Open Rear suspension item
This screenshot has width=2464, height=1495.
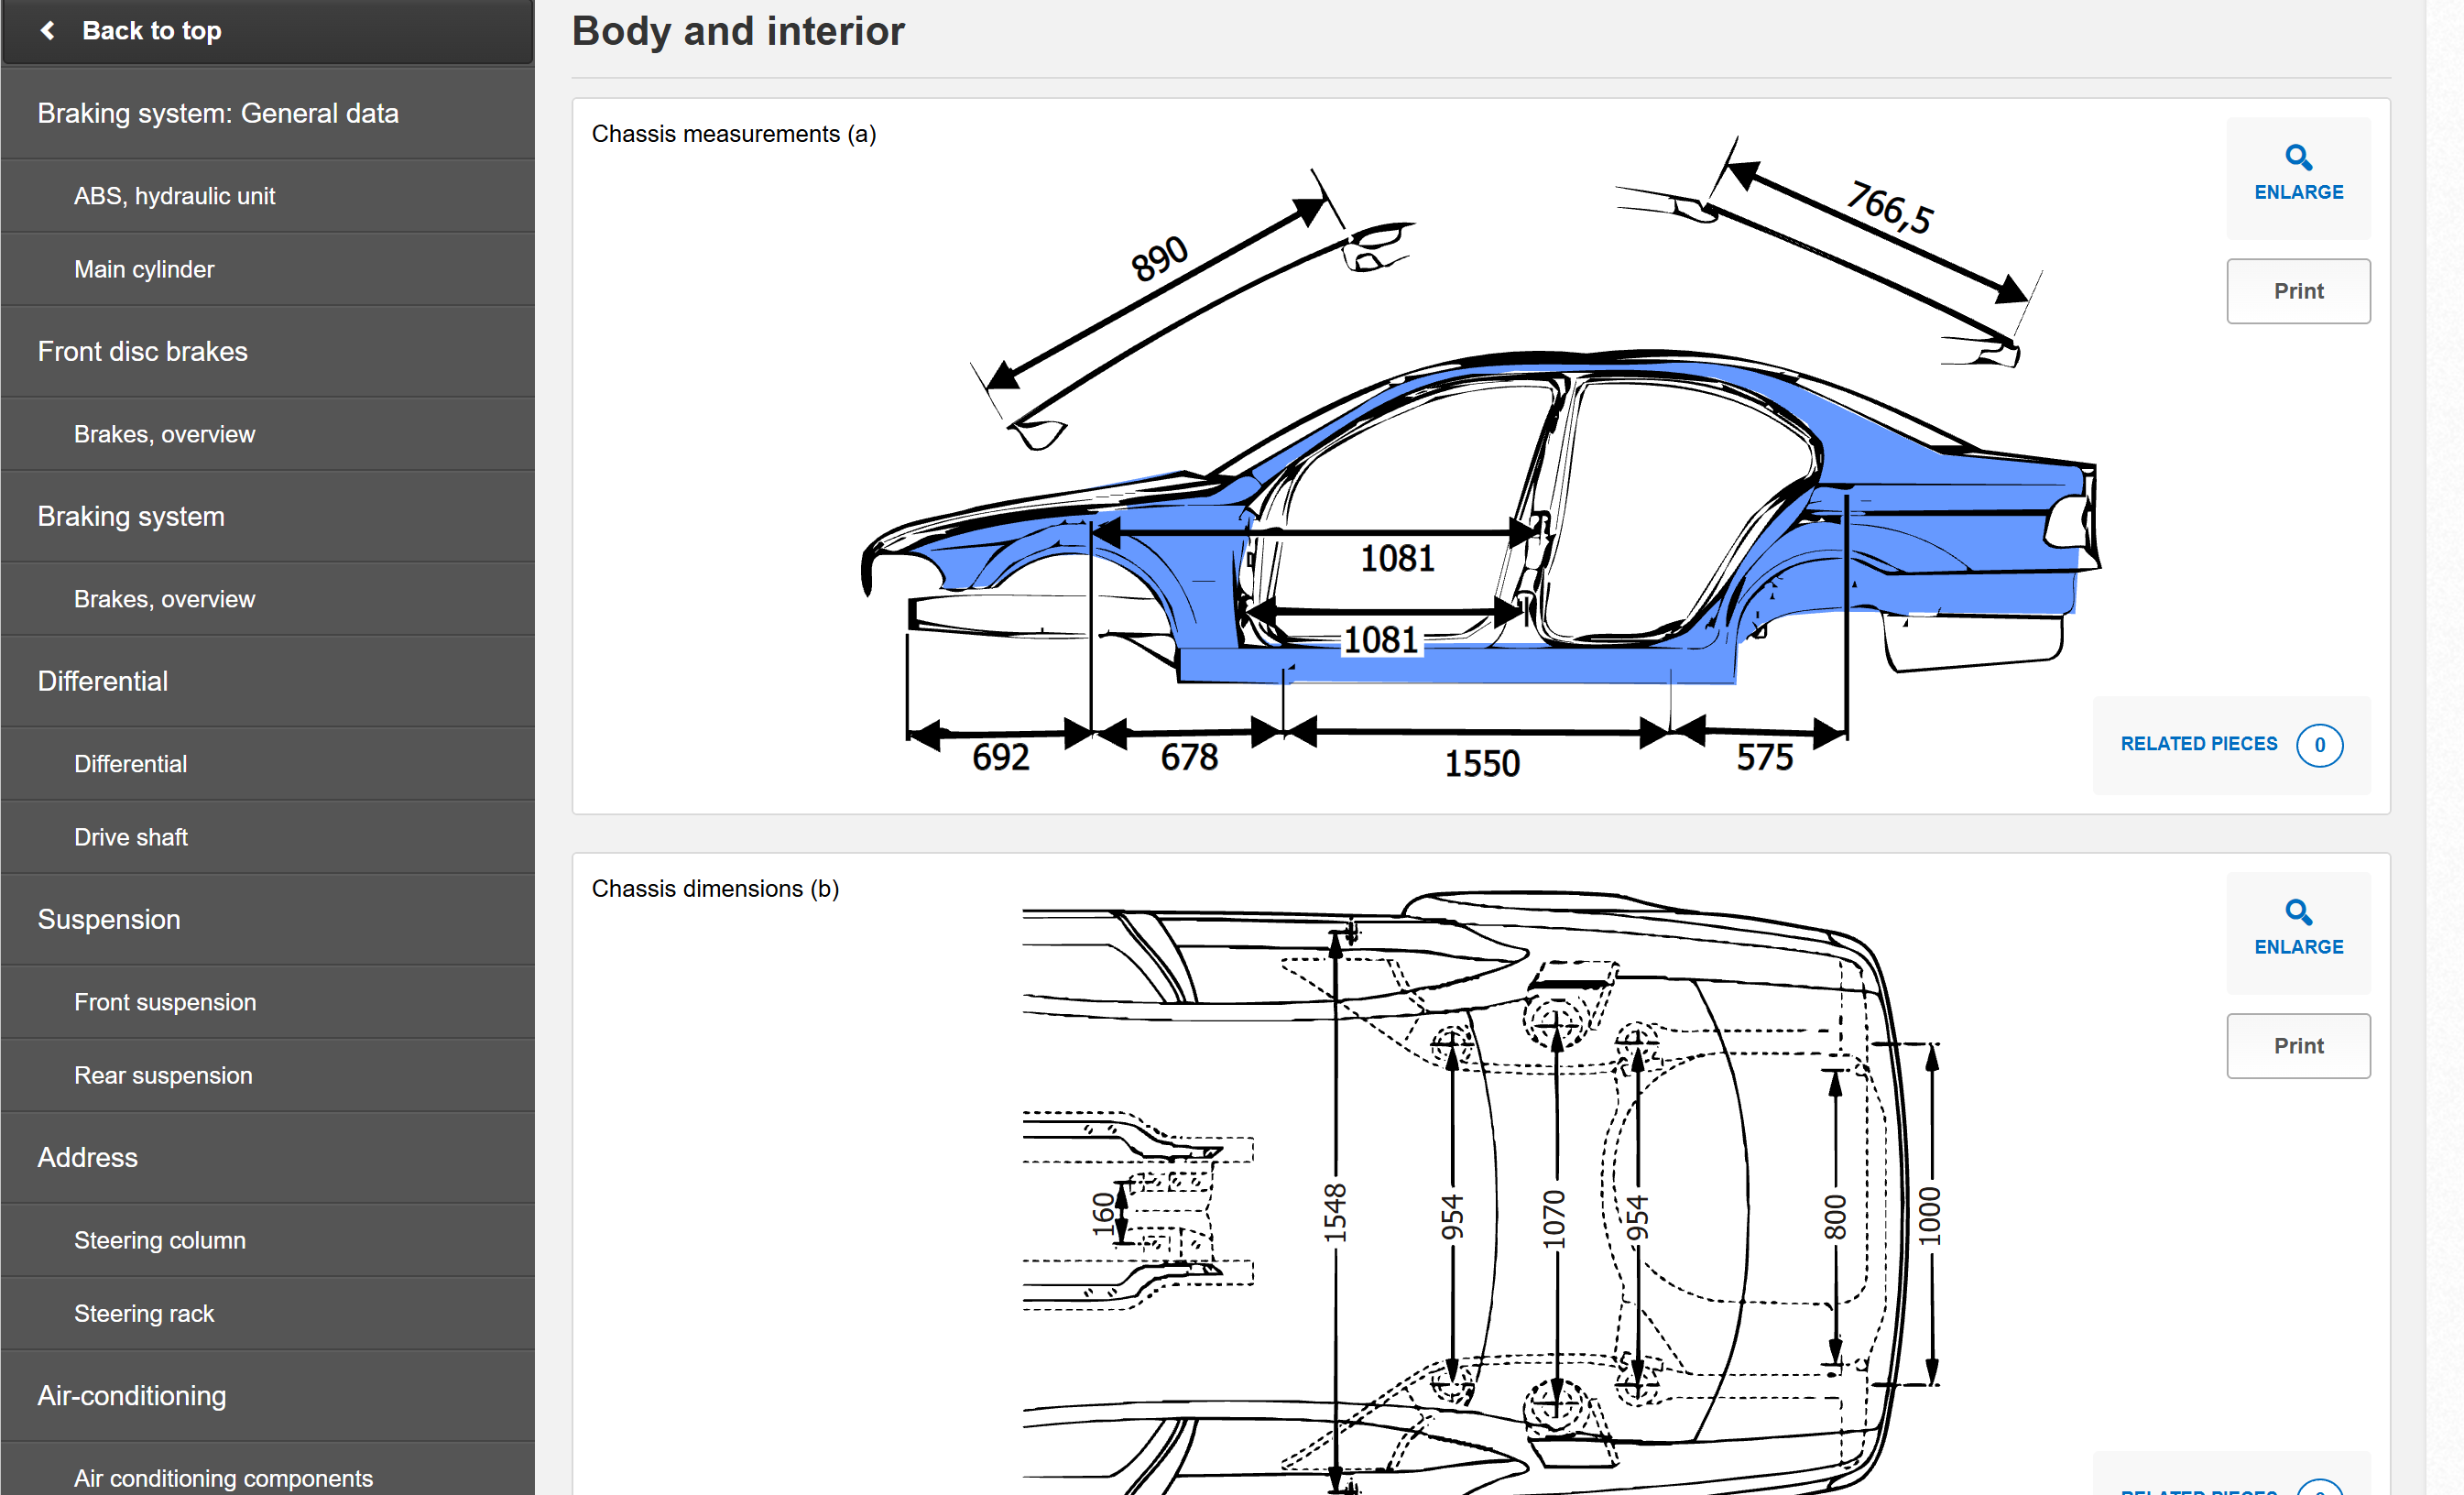pyautogui.click(x=268, y=1075)
